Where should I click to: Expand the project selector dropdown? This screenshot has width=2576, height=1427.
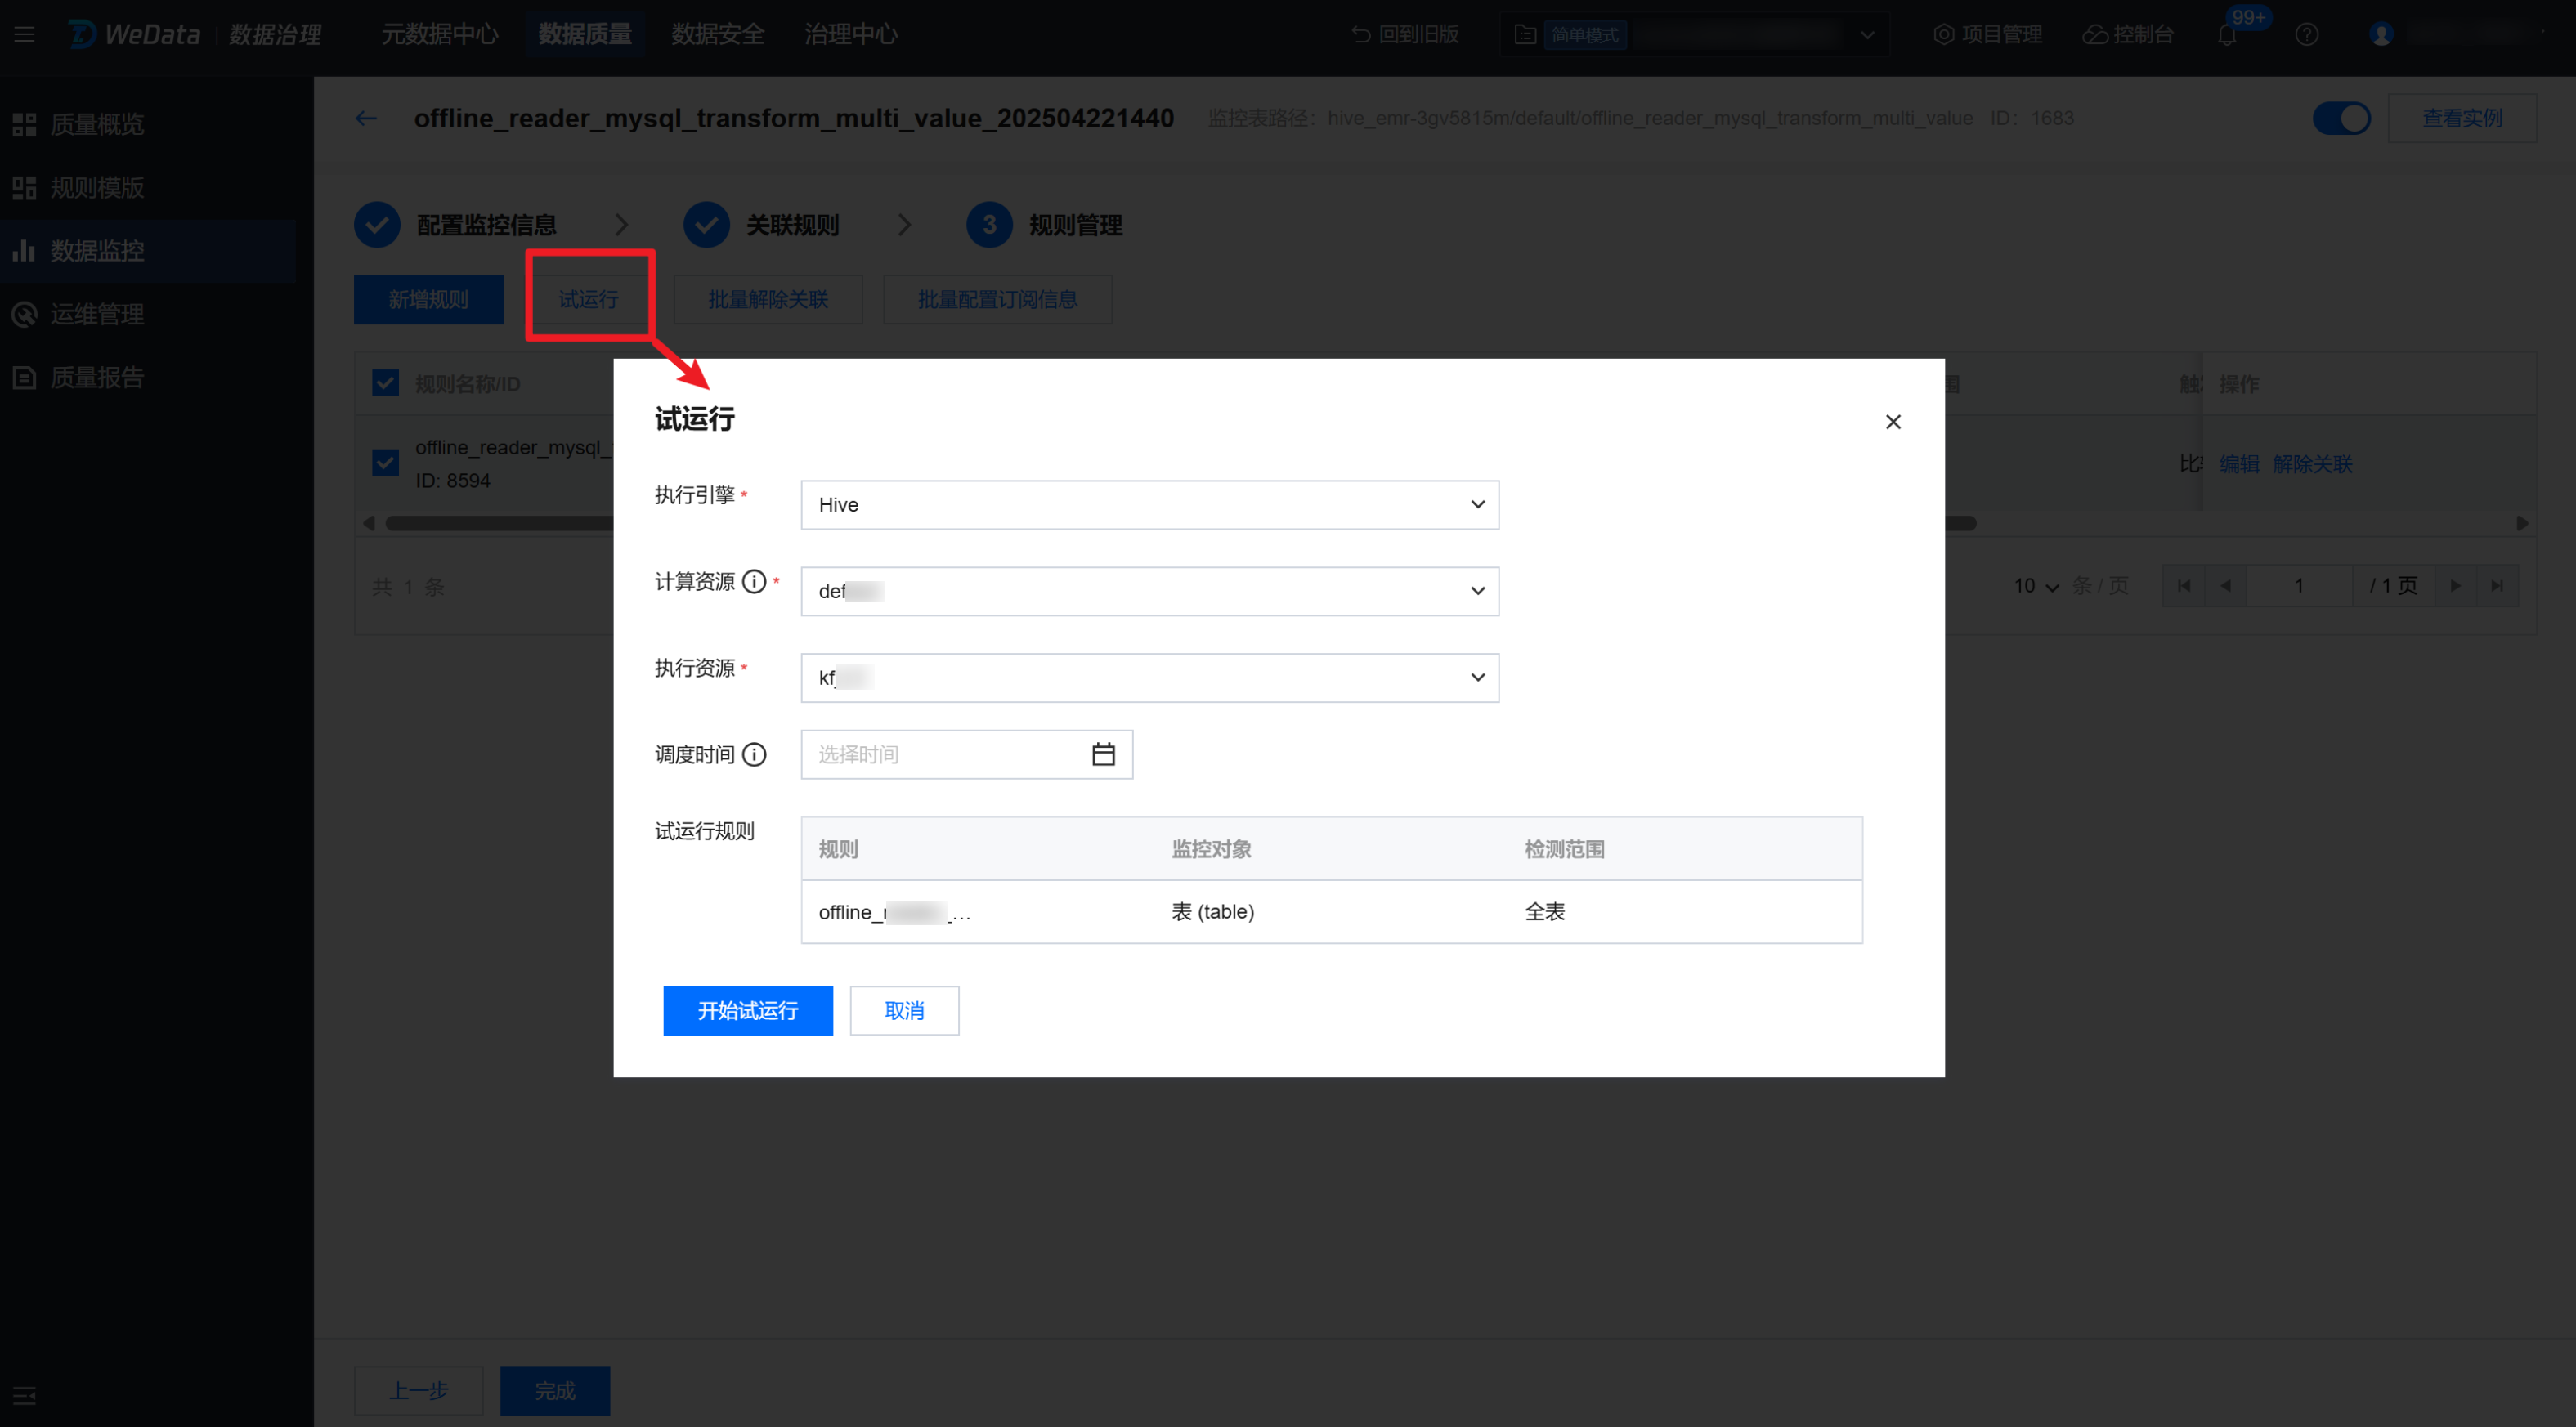coord(1694,35)
